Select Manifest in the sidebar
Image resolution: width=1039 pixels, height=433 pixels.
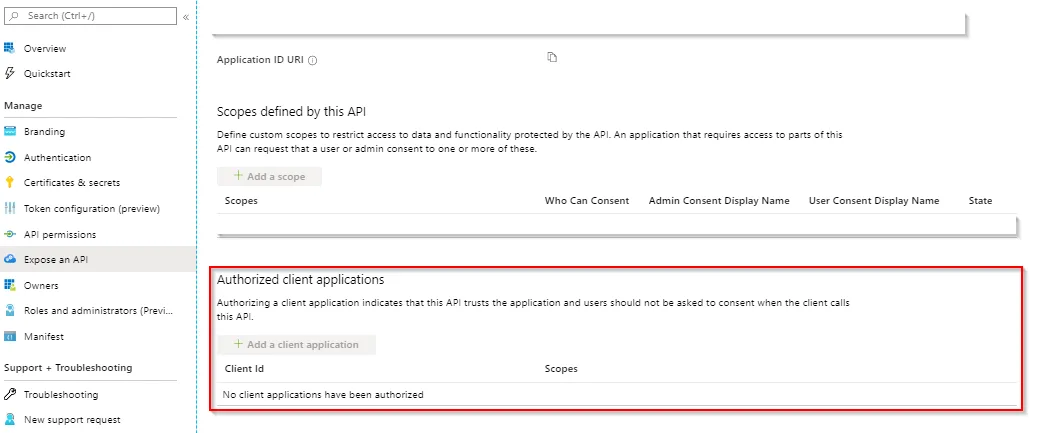pos(44,336)
